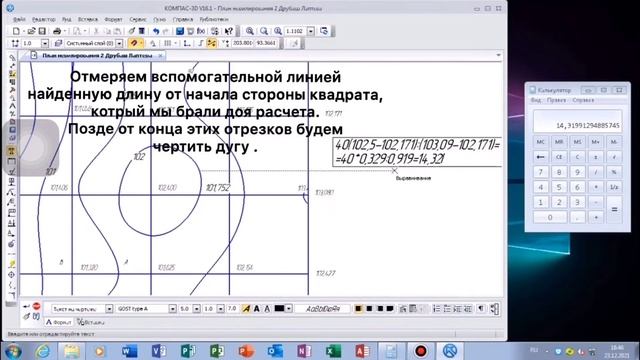
Task: Undo the last action in KOMPAS
Action: [x=156, y=31]
